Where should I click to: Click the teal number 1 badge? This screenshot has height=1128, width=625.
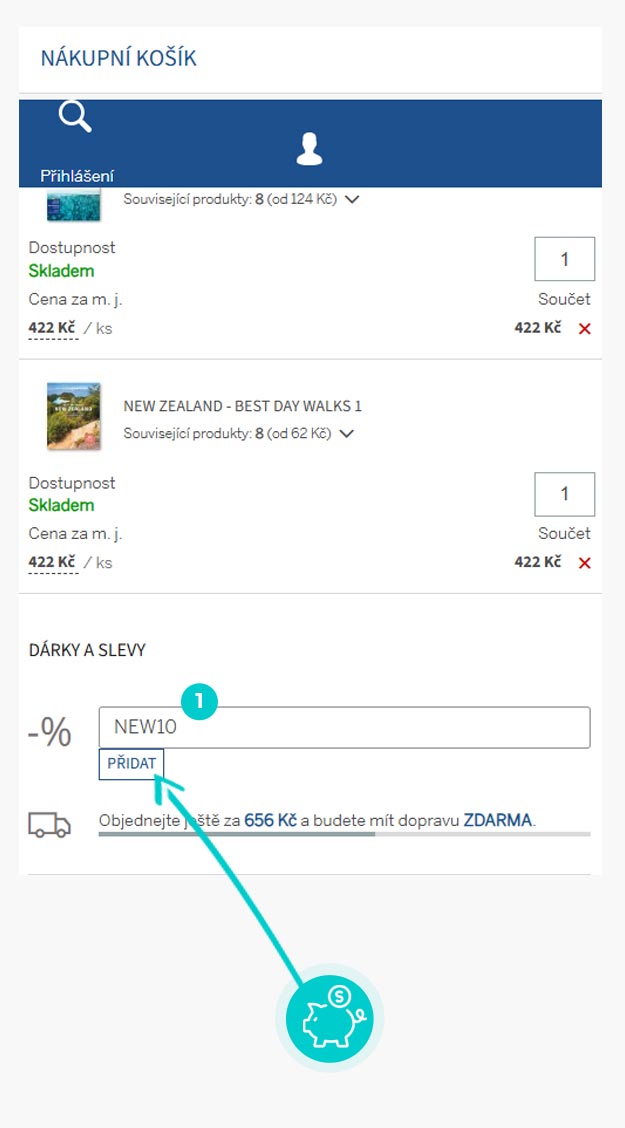(x=199, y=701)
